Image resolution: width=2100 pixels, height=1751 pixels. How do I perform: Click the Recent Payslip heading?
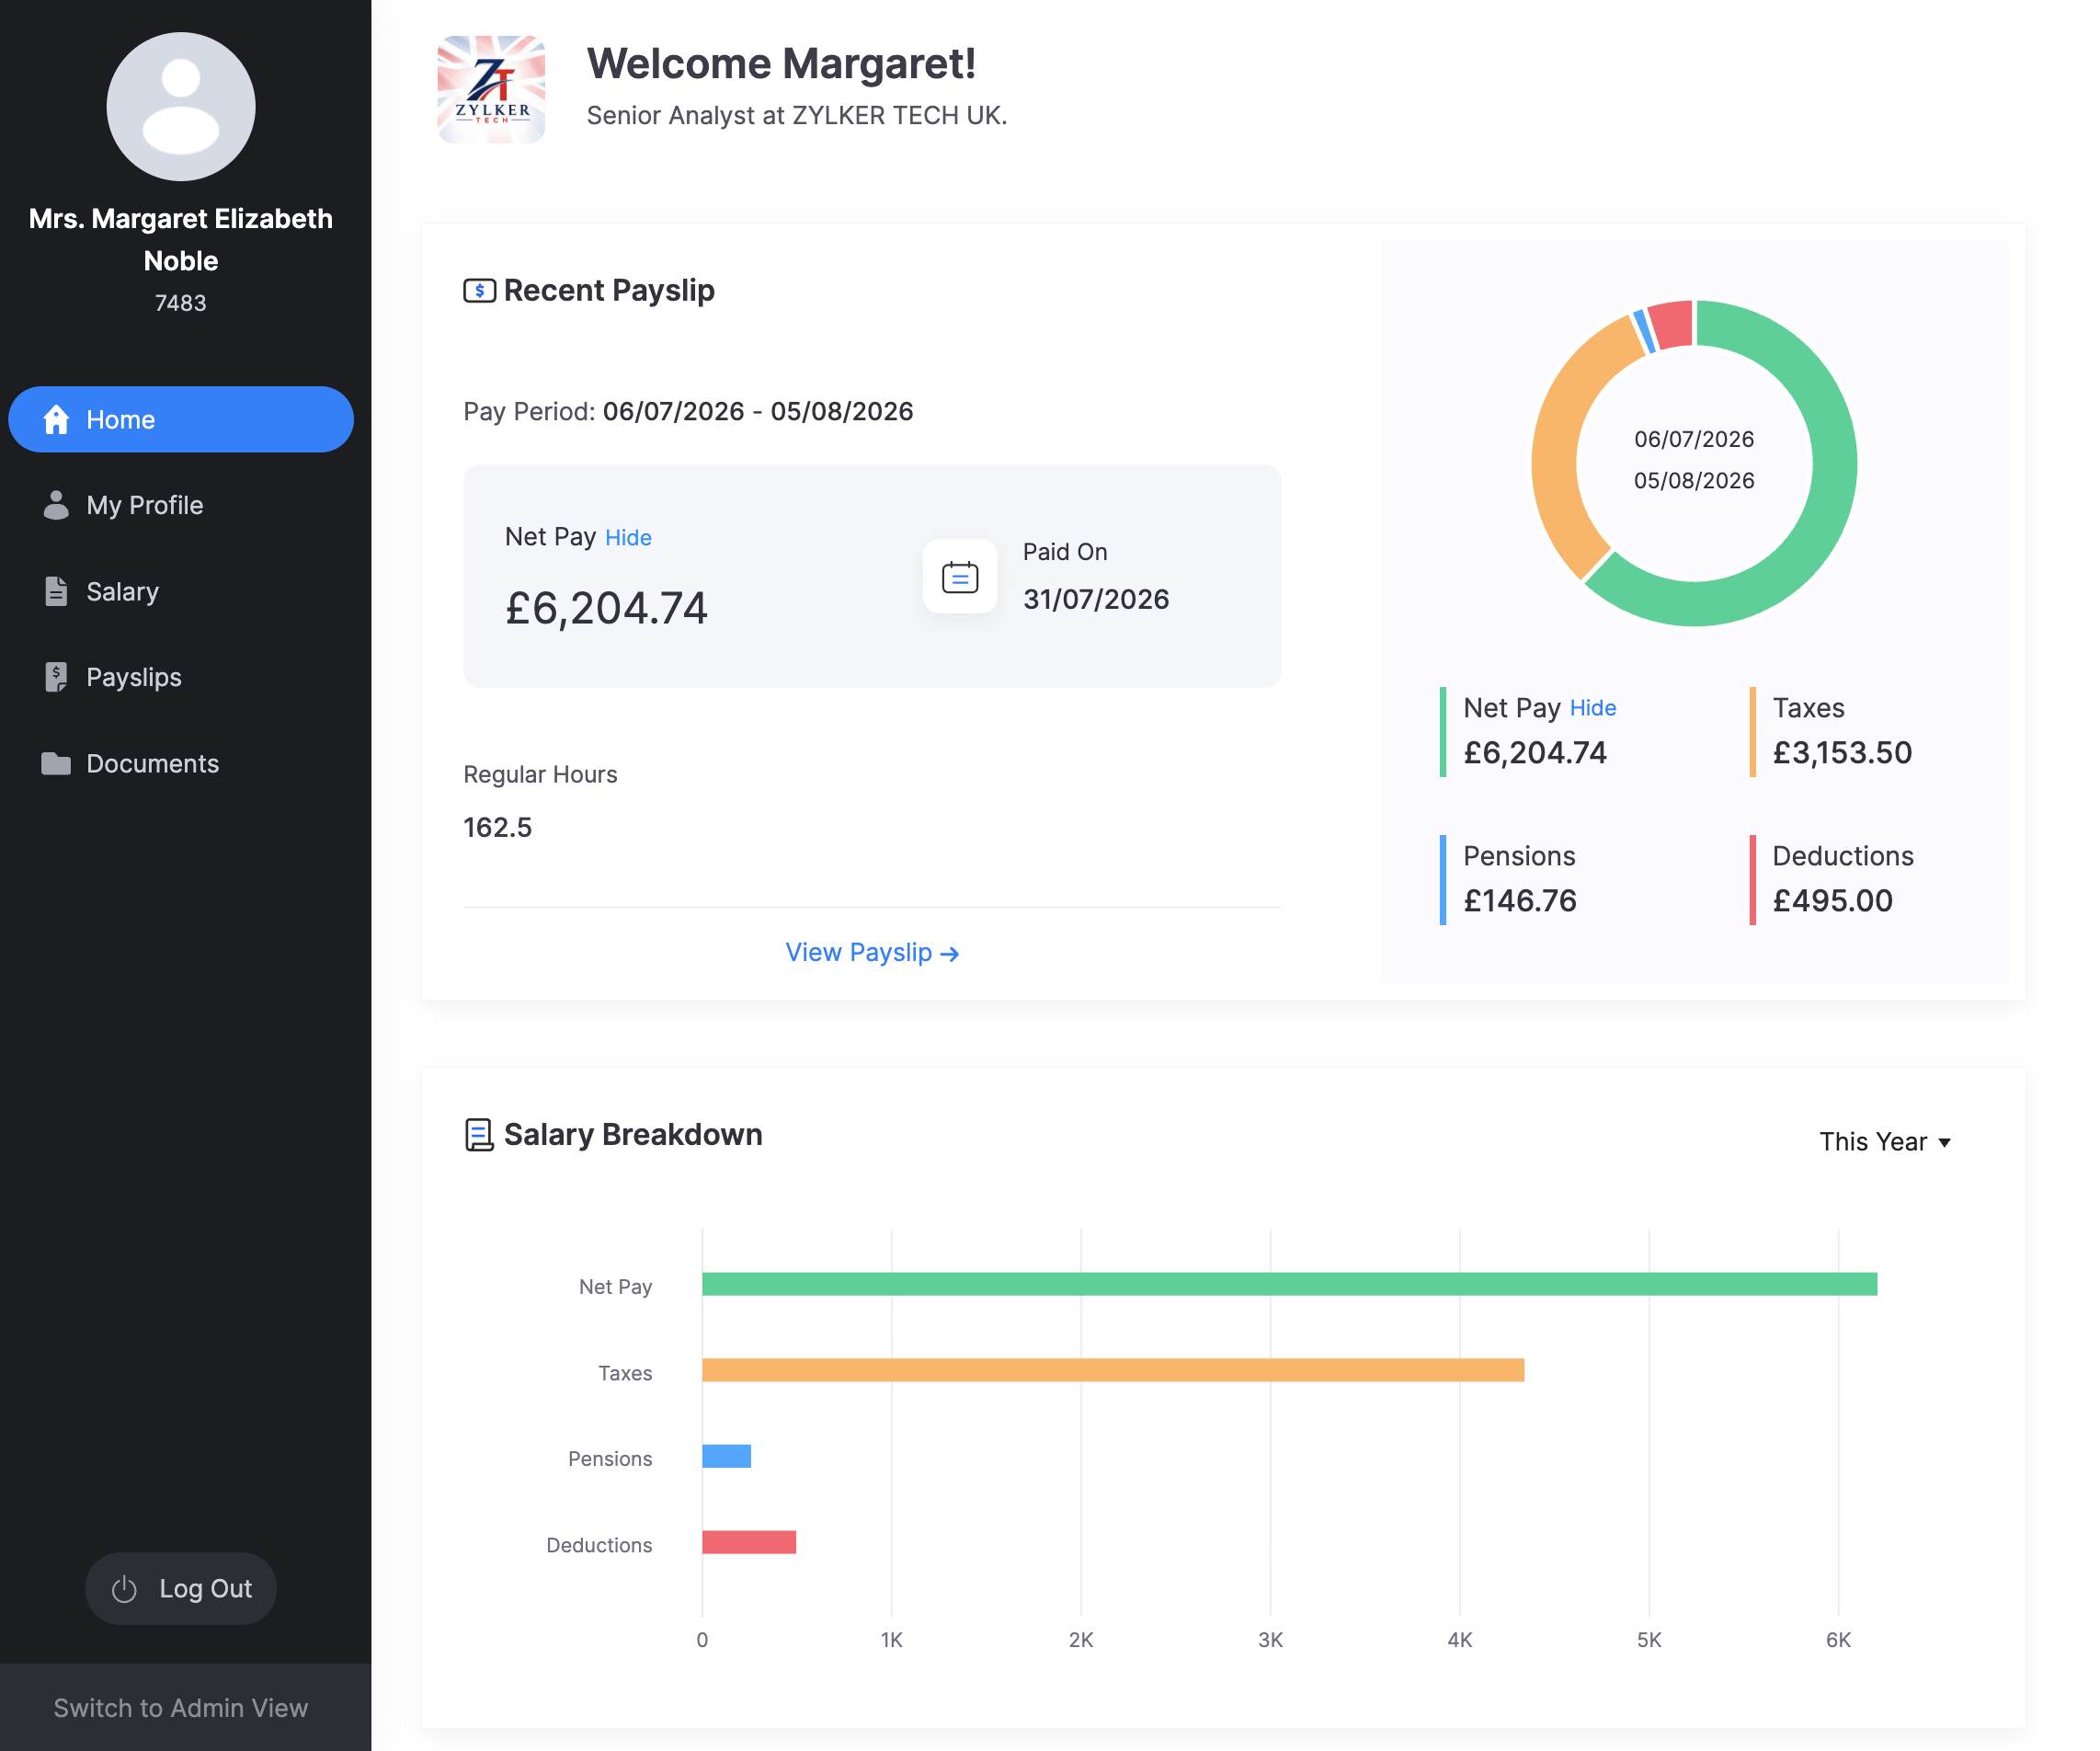pos(609,290)
